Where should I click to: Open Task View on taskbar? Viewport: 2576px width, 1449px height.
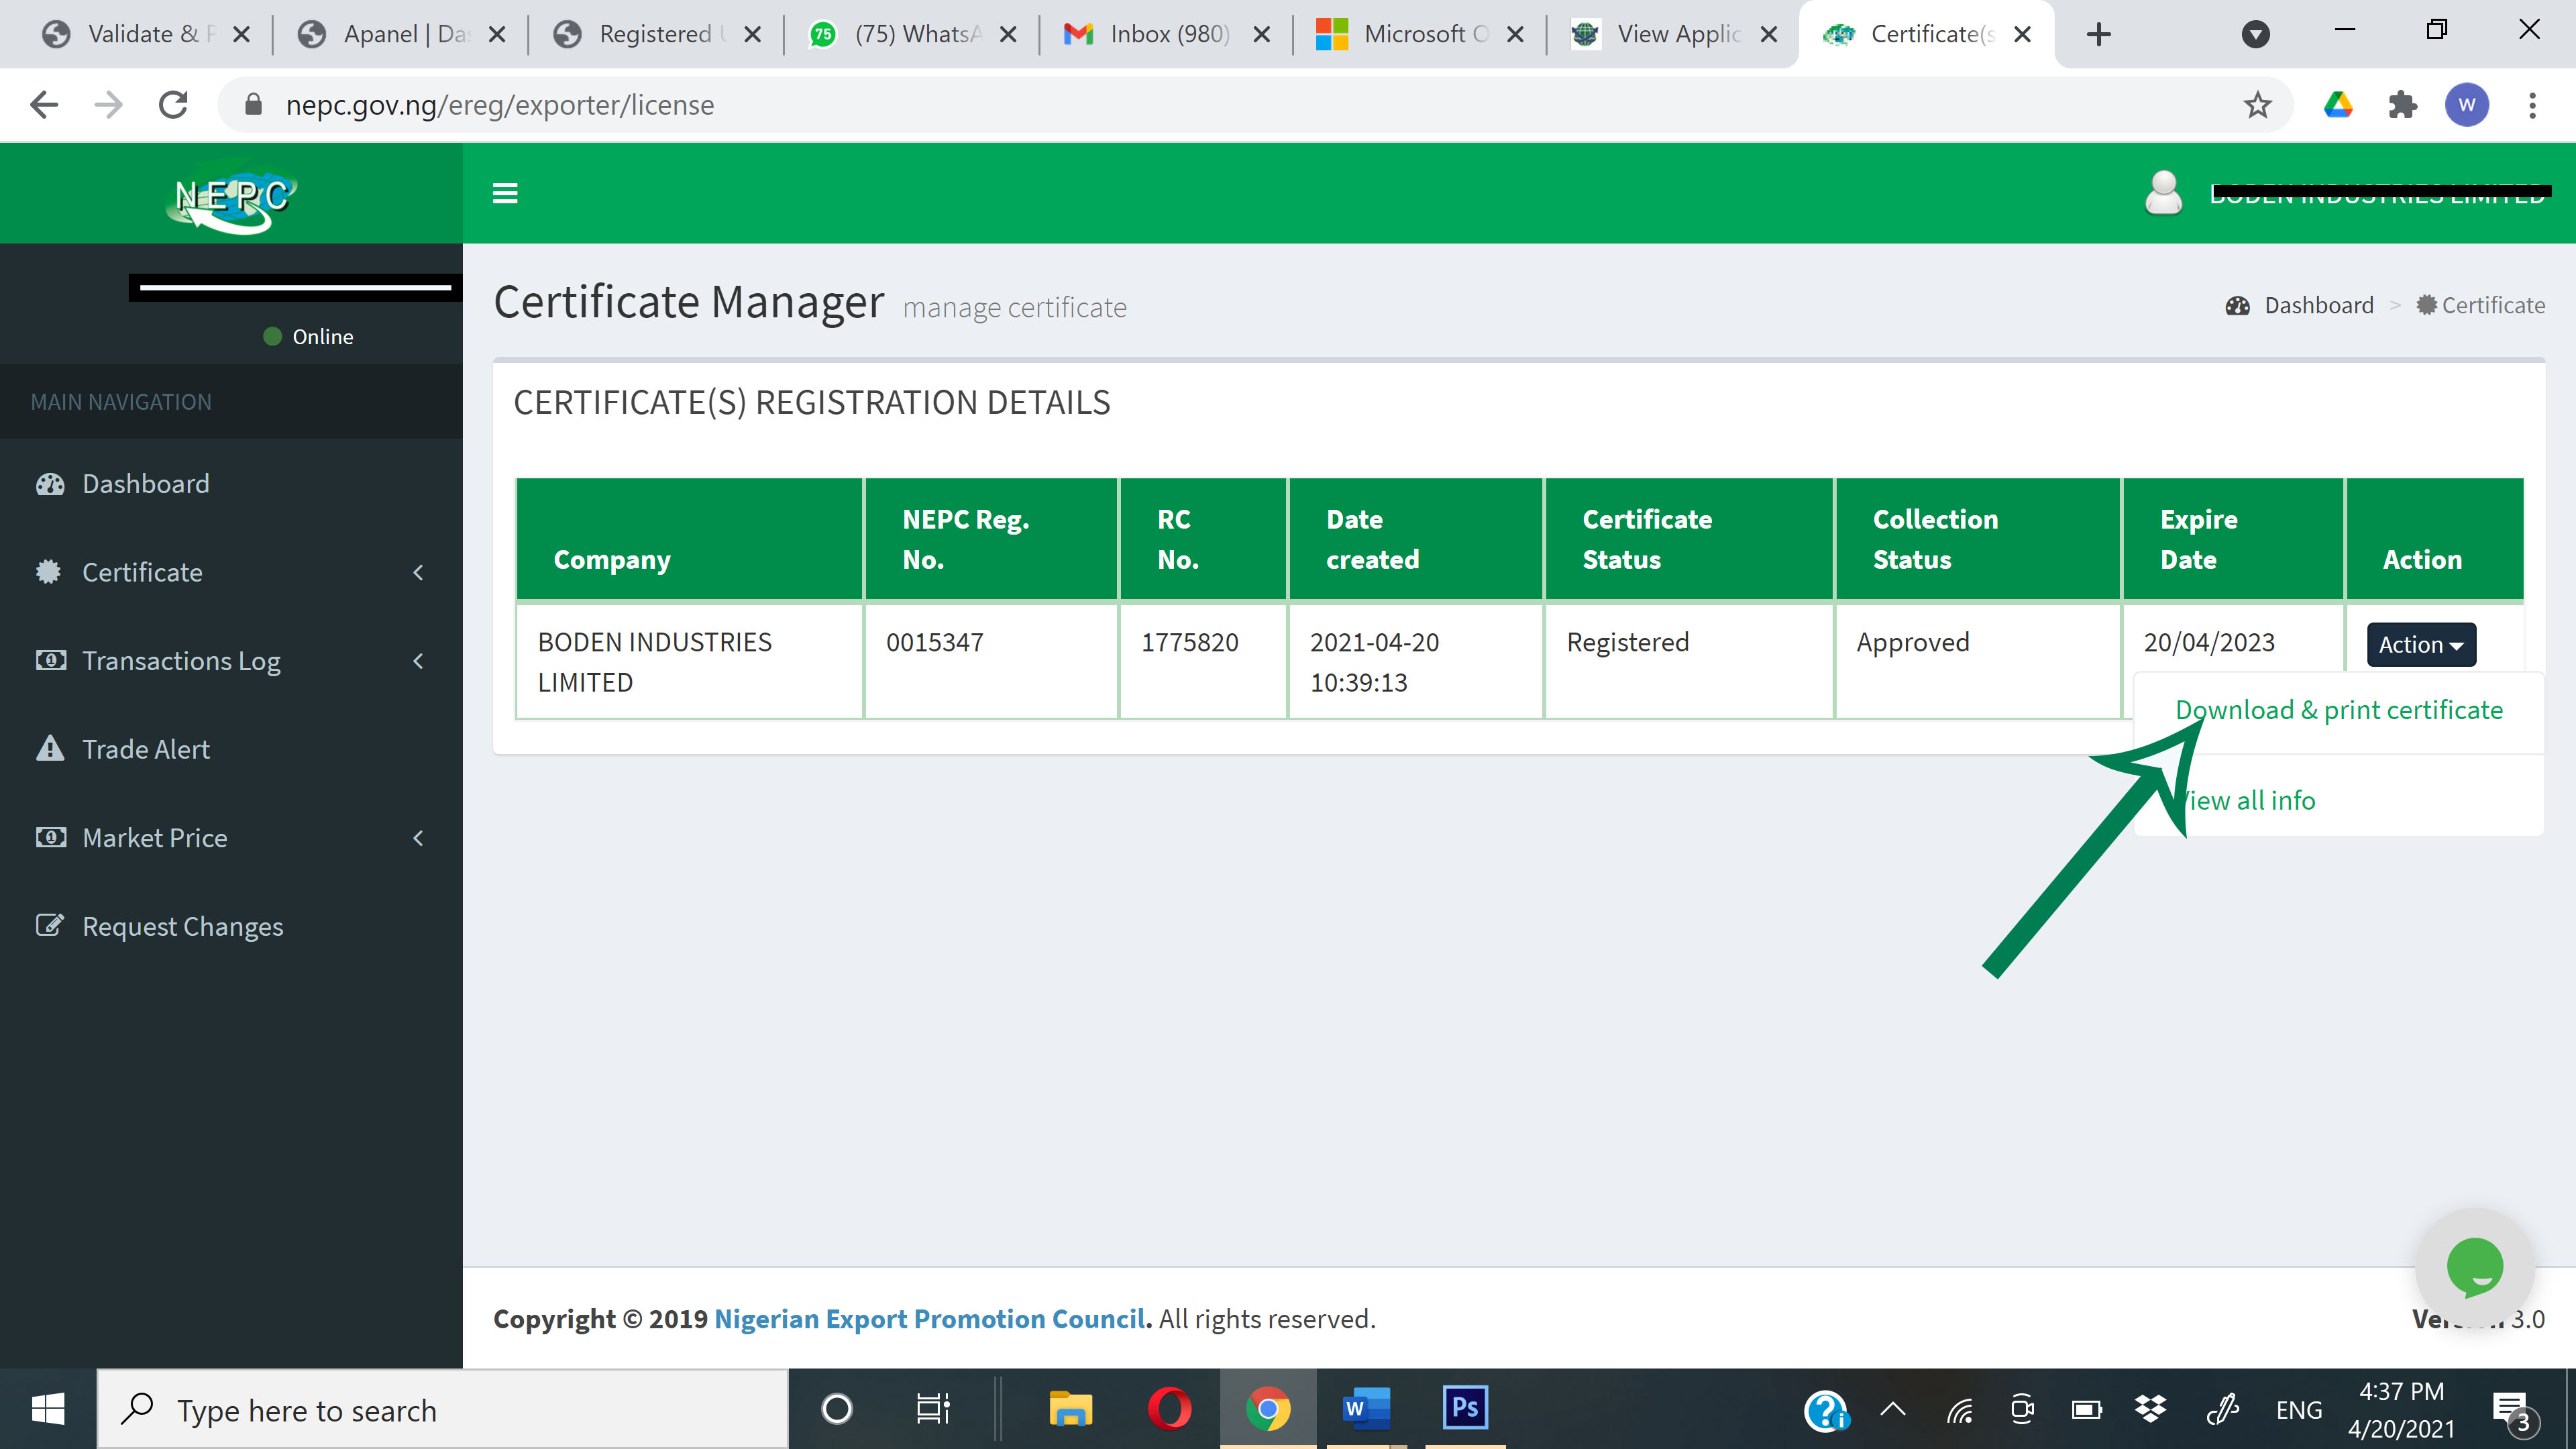coord(932,1410)
